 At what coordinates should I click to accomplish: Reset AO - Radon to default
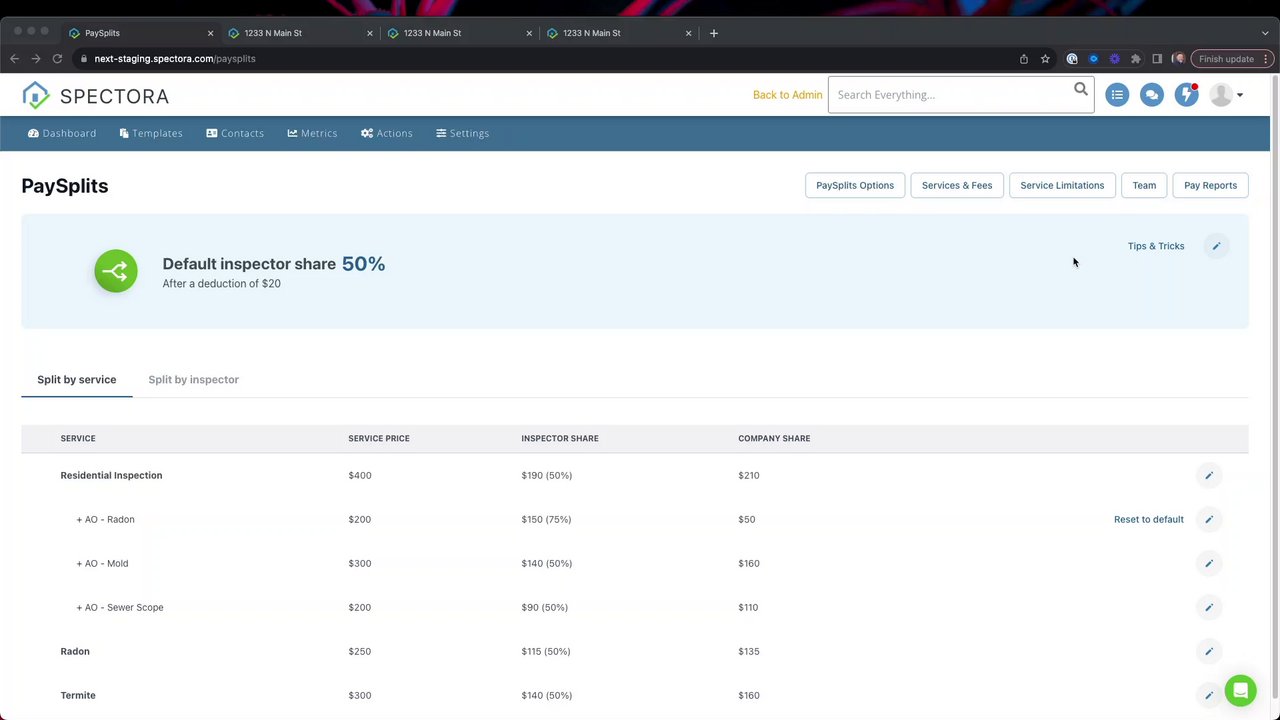[1149, 520]
